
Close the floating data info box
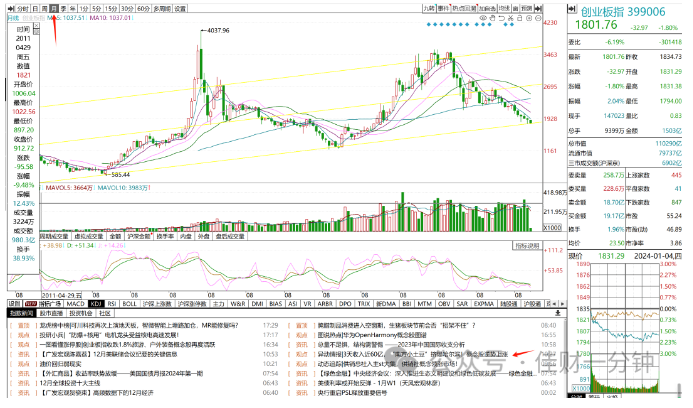click(36, 26)
